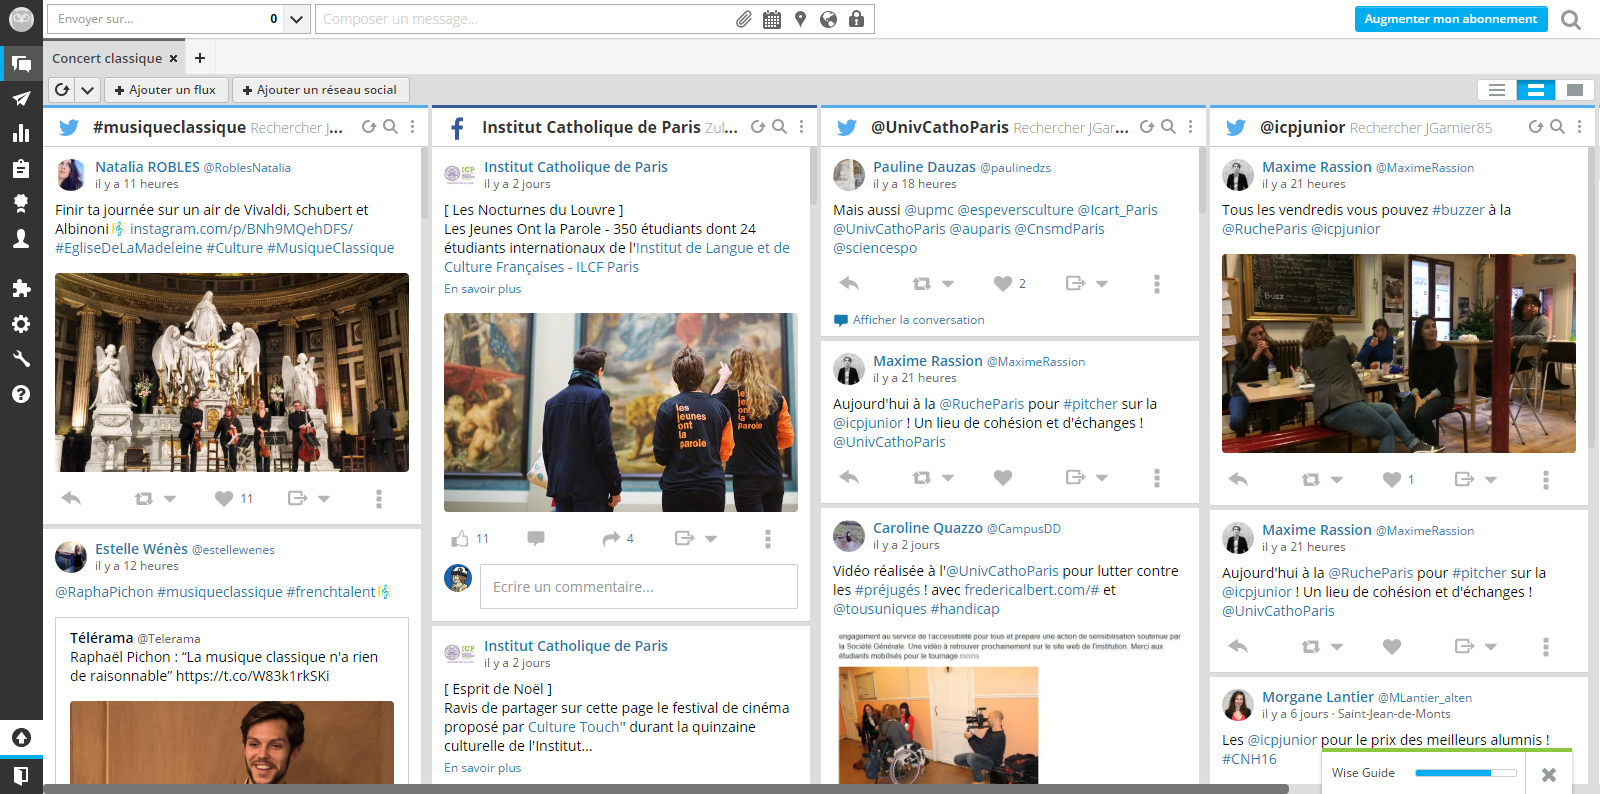1600x794 pixels.
Task: Click the search magnifier at top right
Action: (1571, 19)
